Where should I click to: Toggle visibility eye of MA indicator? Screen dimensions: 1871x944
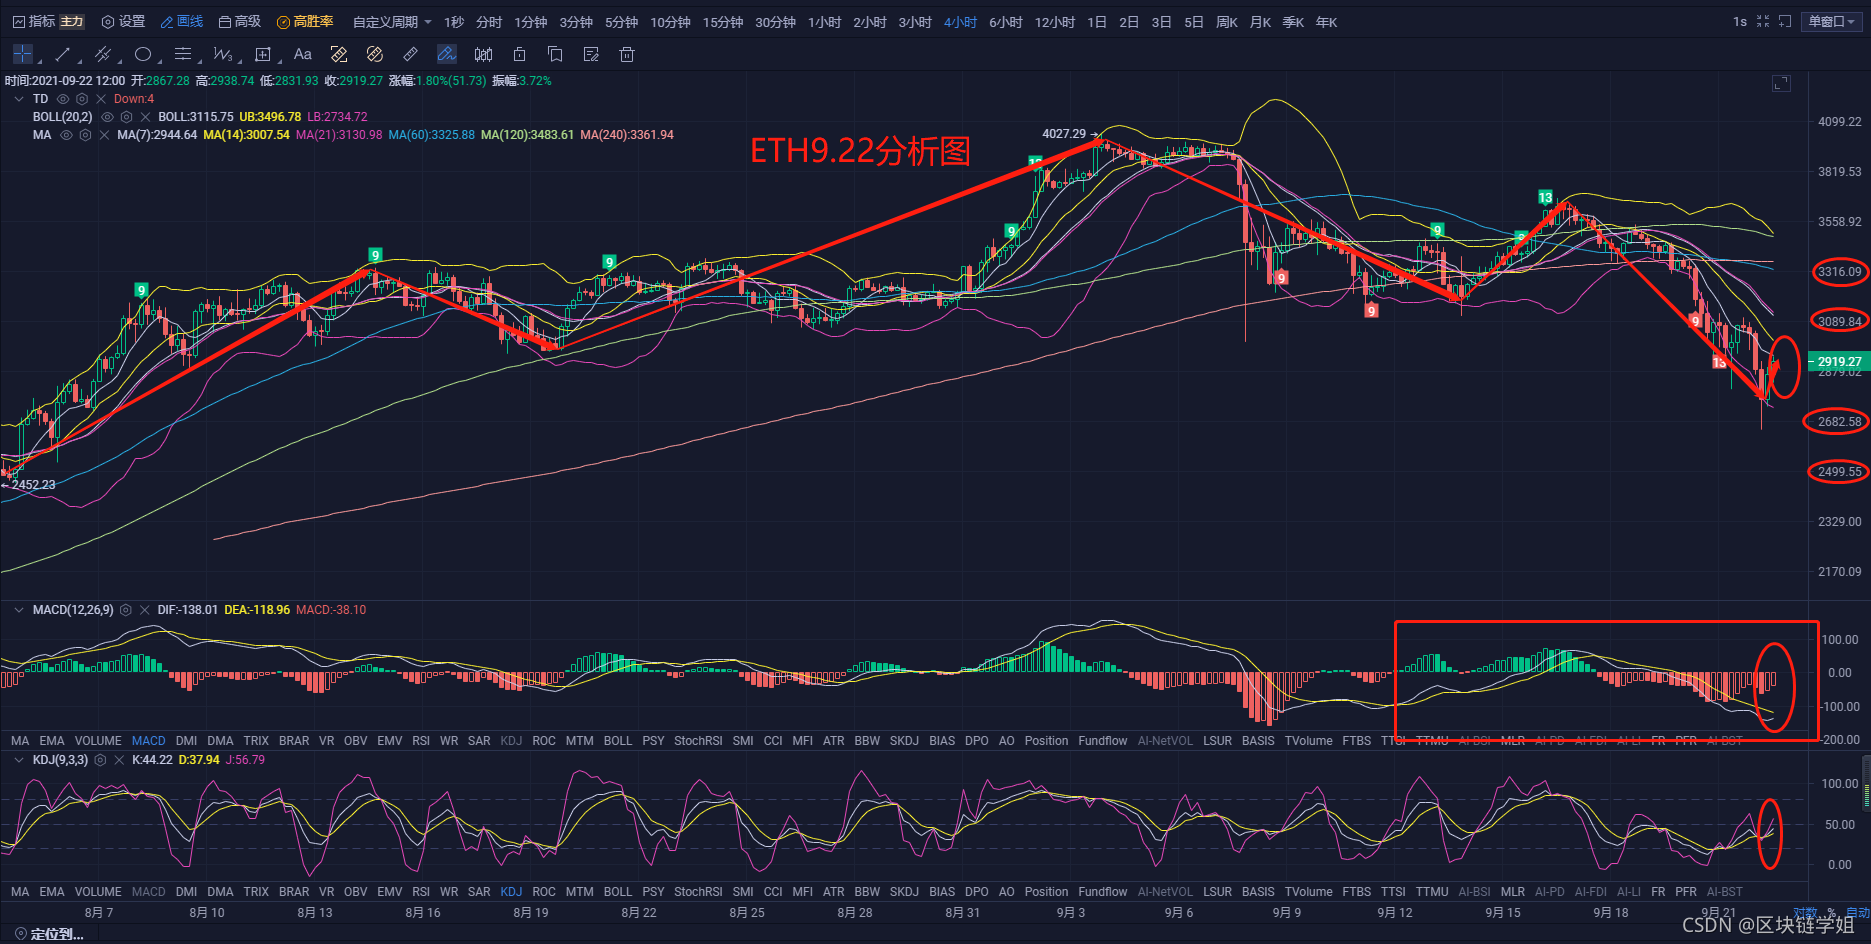point(66,135)
